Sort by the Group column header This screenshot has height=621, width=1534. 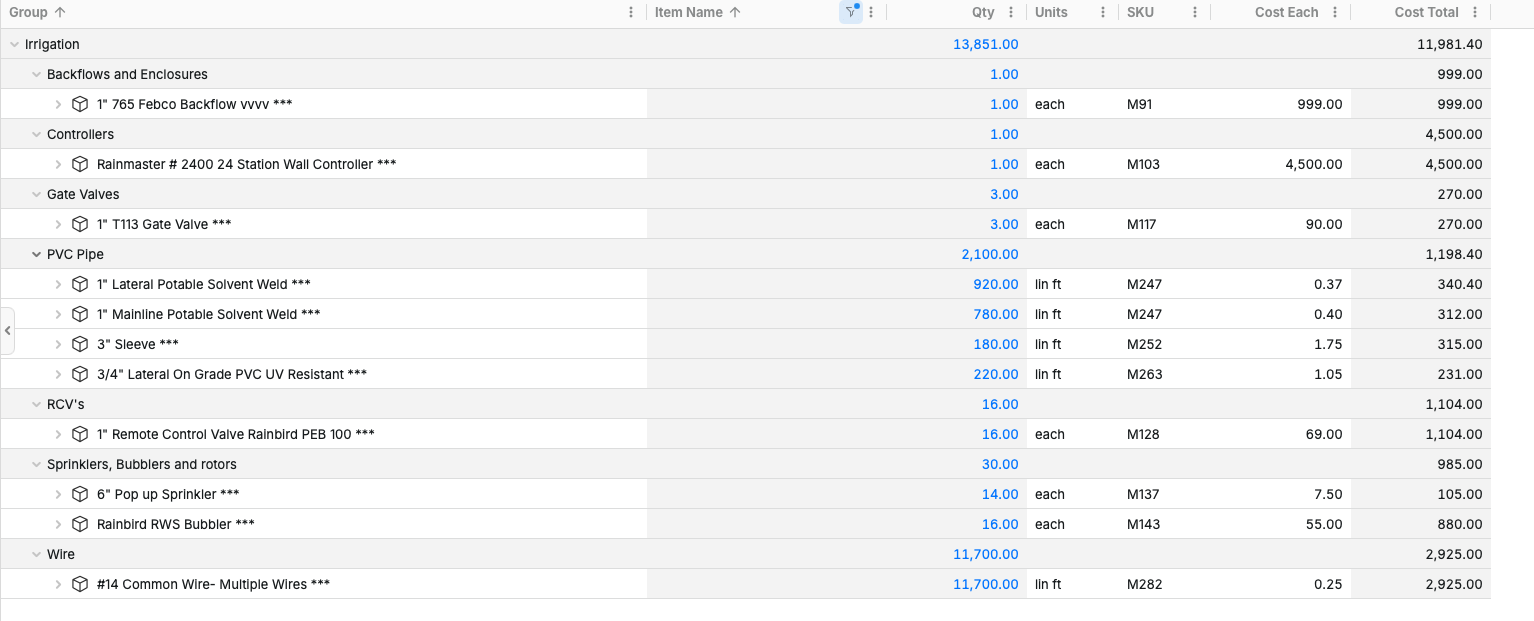click(x=28, y=13)
